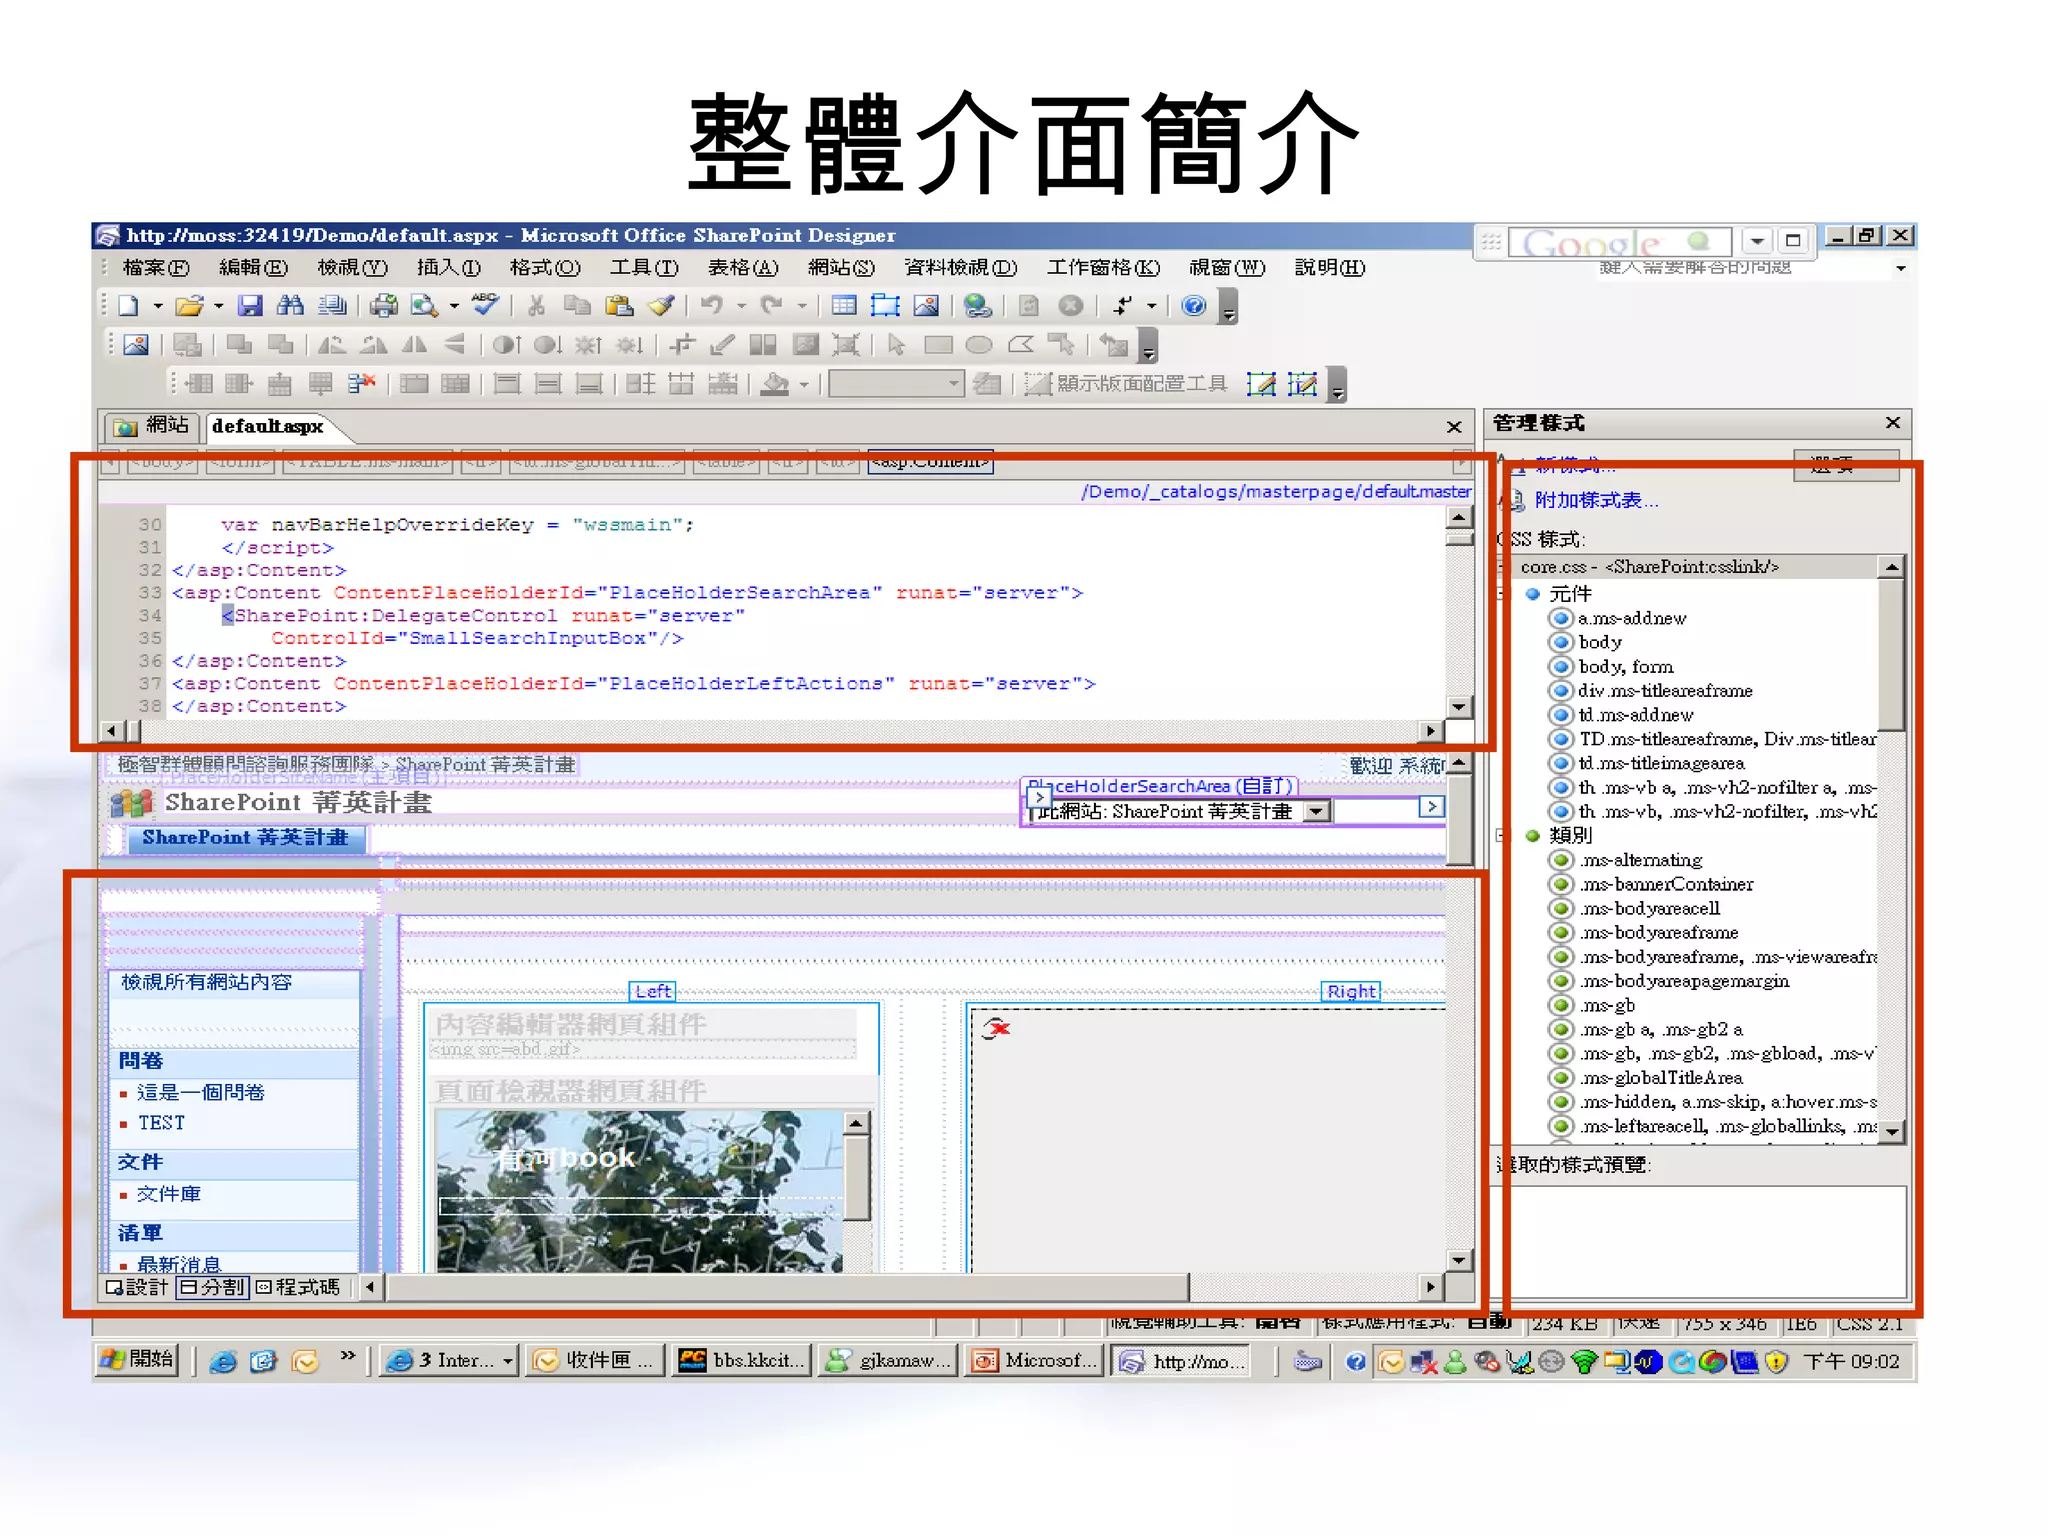Click the Format Painter brush icon

tap(661, 306)
